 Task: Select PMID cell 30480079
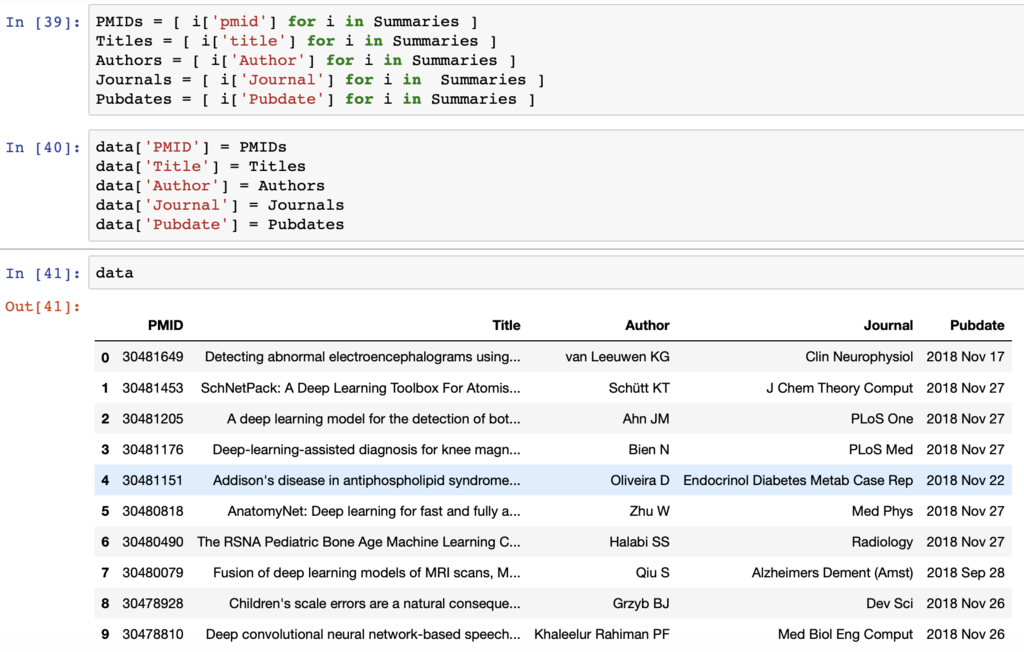[153, 572]
